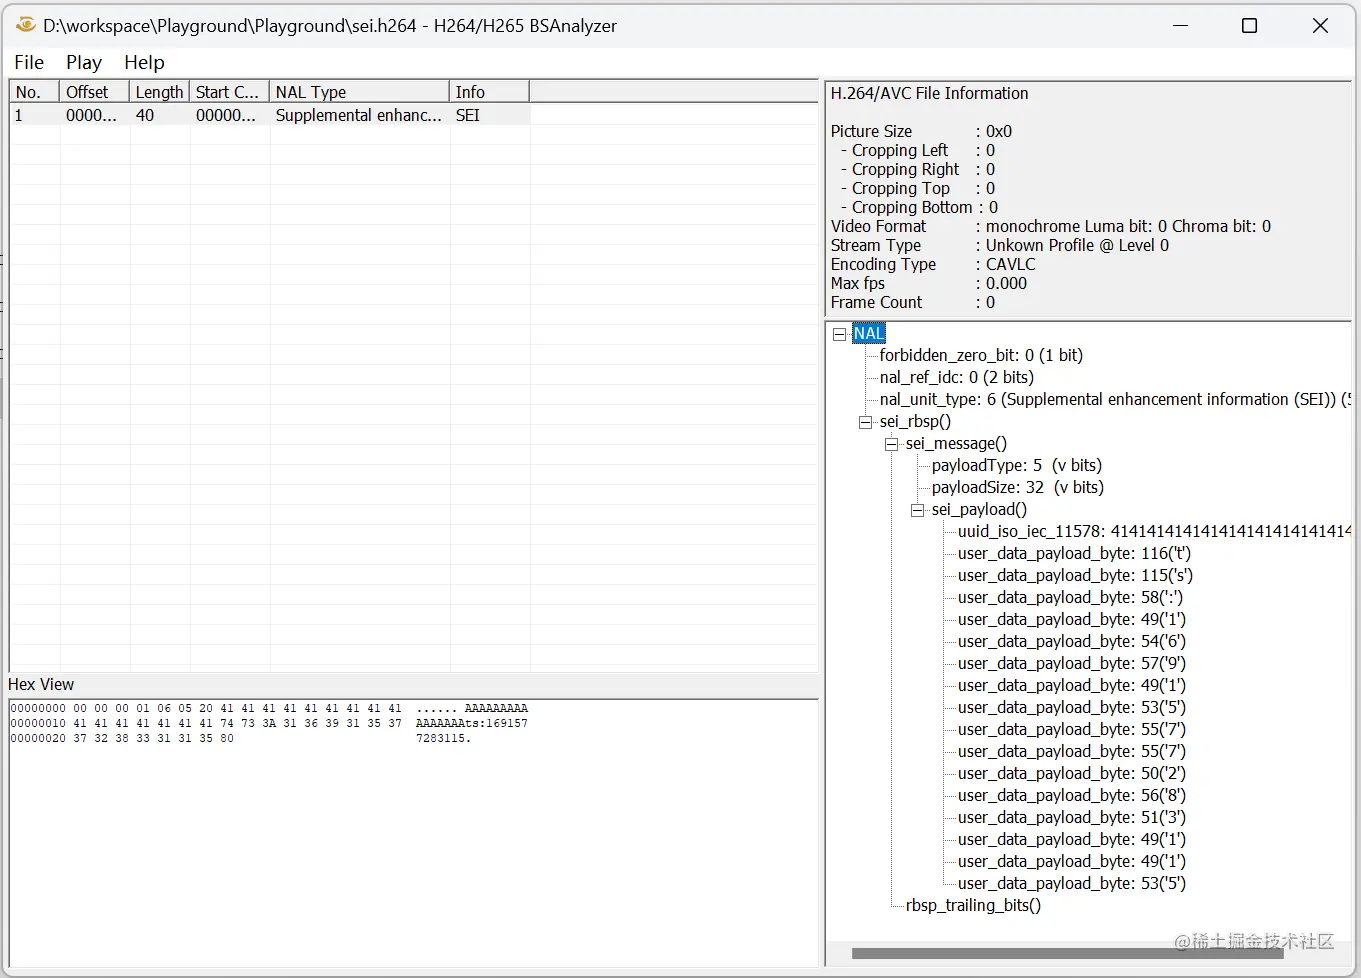Open the Play menu
The height and width of the screenshot is (978, 1361).
[84, 62]
